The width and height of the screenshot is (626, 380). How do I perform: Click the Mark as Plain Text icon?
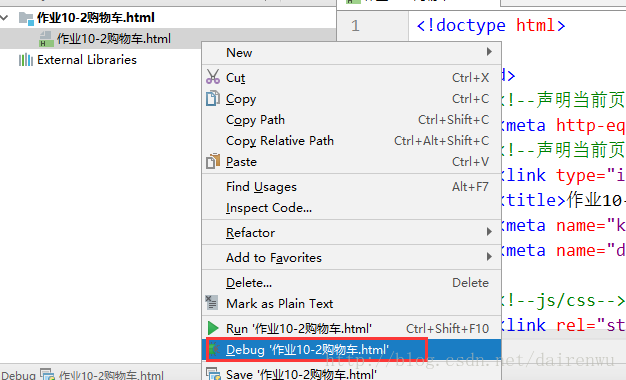[x=212, y=303]
